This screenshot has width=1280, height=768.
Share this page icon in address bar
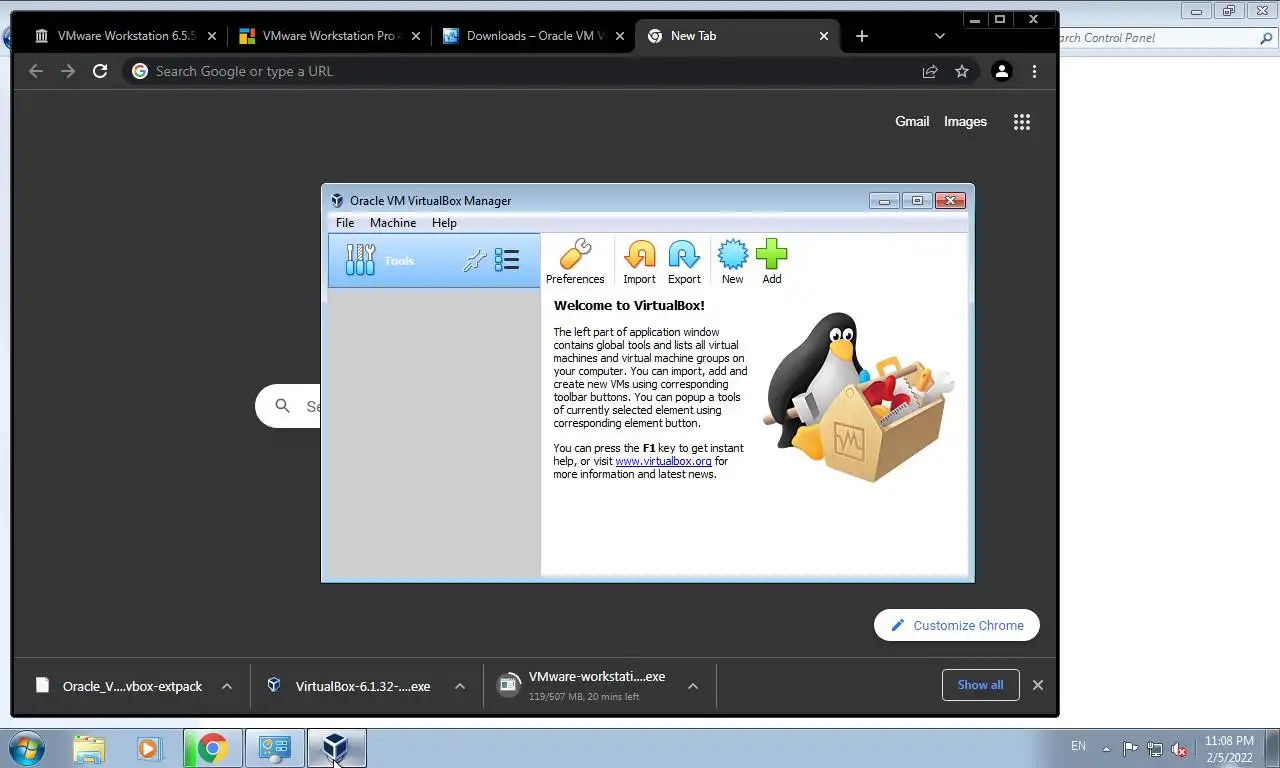(x=930, y=71)
